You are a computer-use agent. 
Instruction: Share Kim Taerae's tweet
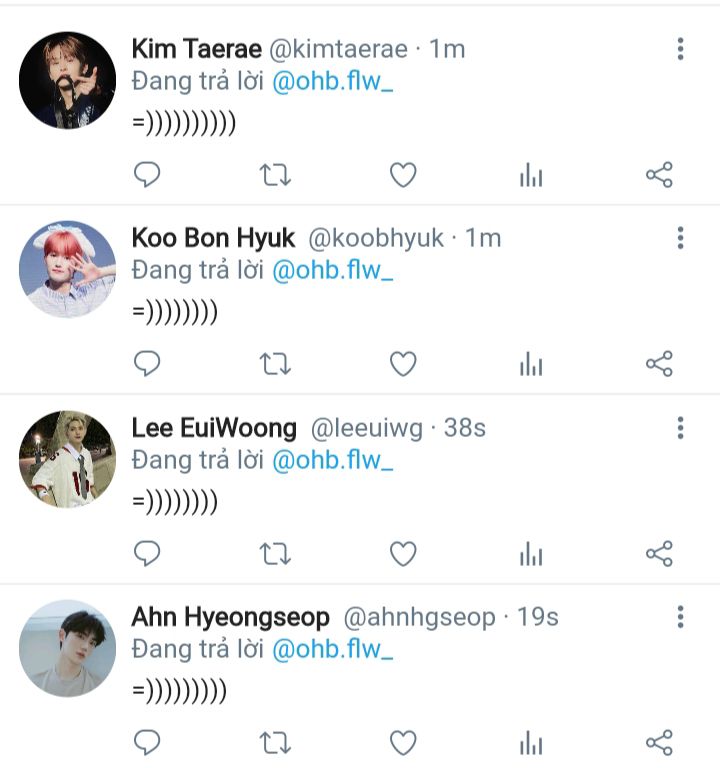pyautogui.click(x=659, y=176)
